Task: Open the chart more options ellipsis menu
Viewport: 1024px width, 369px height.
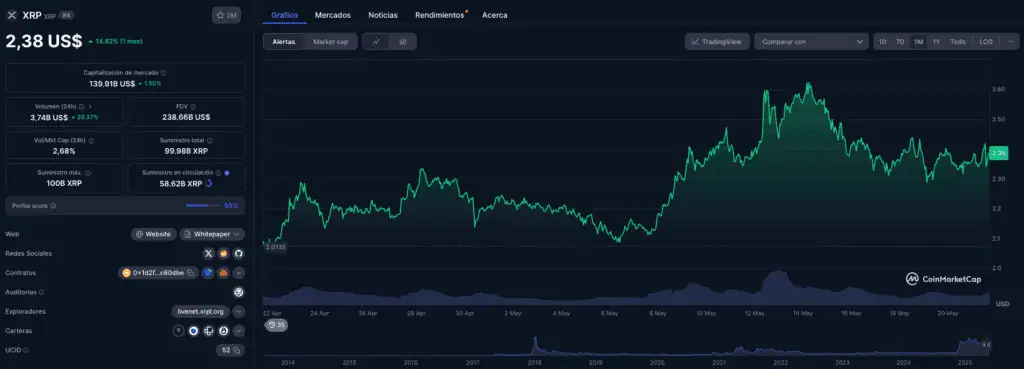Action: coord(1011,42)
